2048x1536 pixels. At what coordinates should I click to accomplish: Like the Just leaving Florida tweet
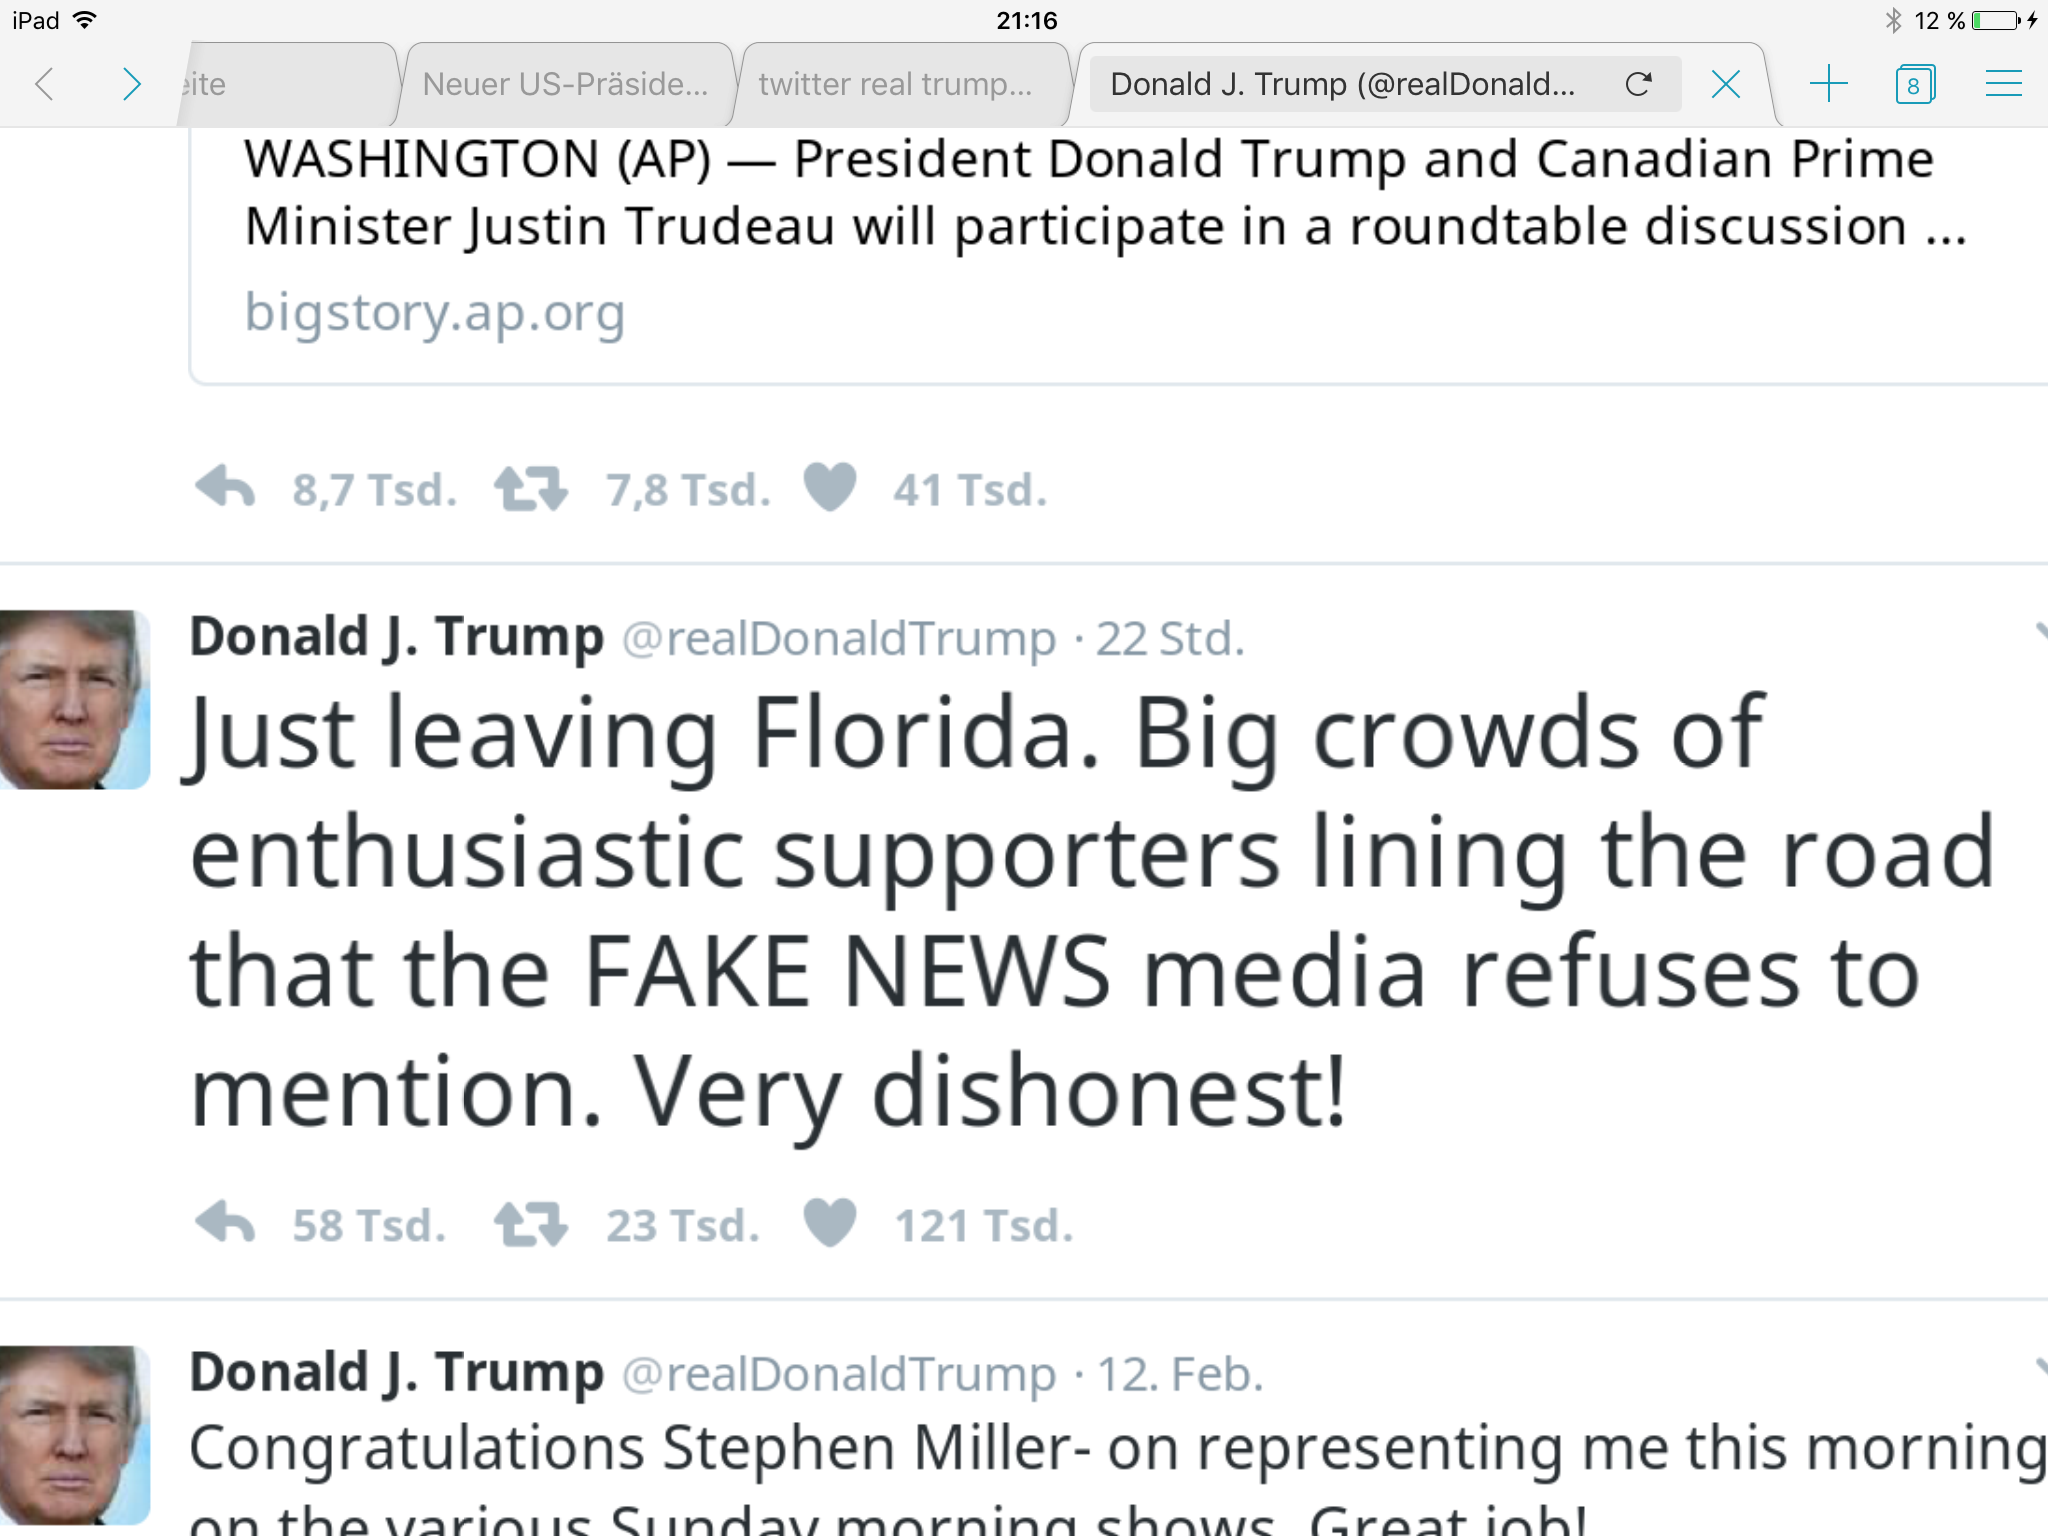point(830,1224)
